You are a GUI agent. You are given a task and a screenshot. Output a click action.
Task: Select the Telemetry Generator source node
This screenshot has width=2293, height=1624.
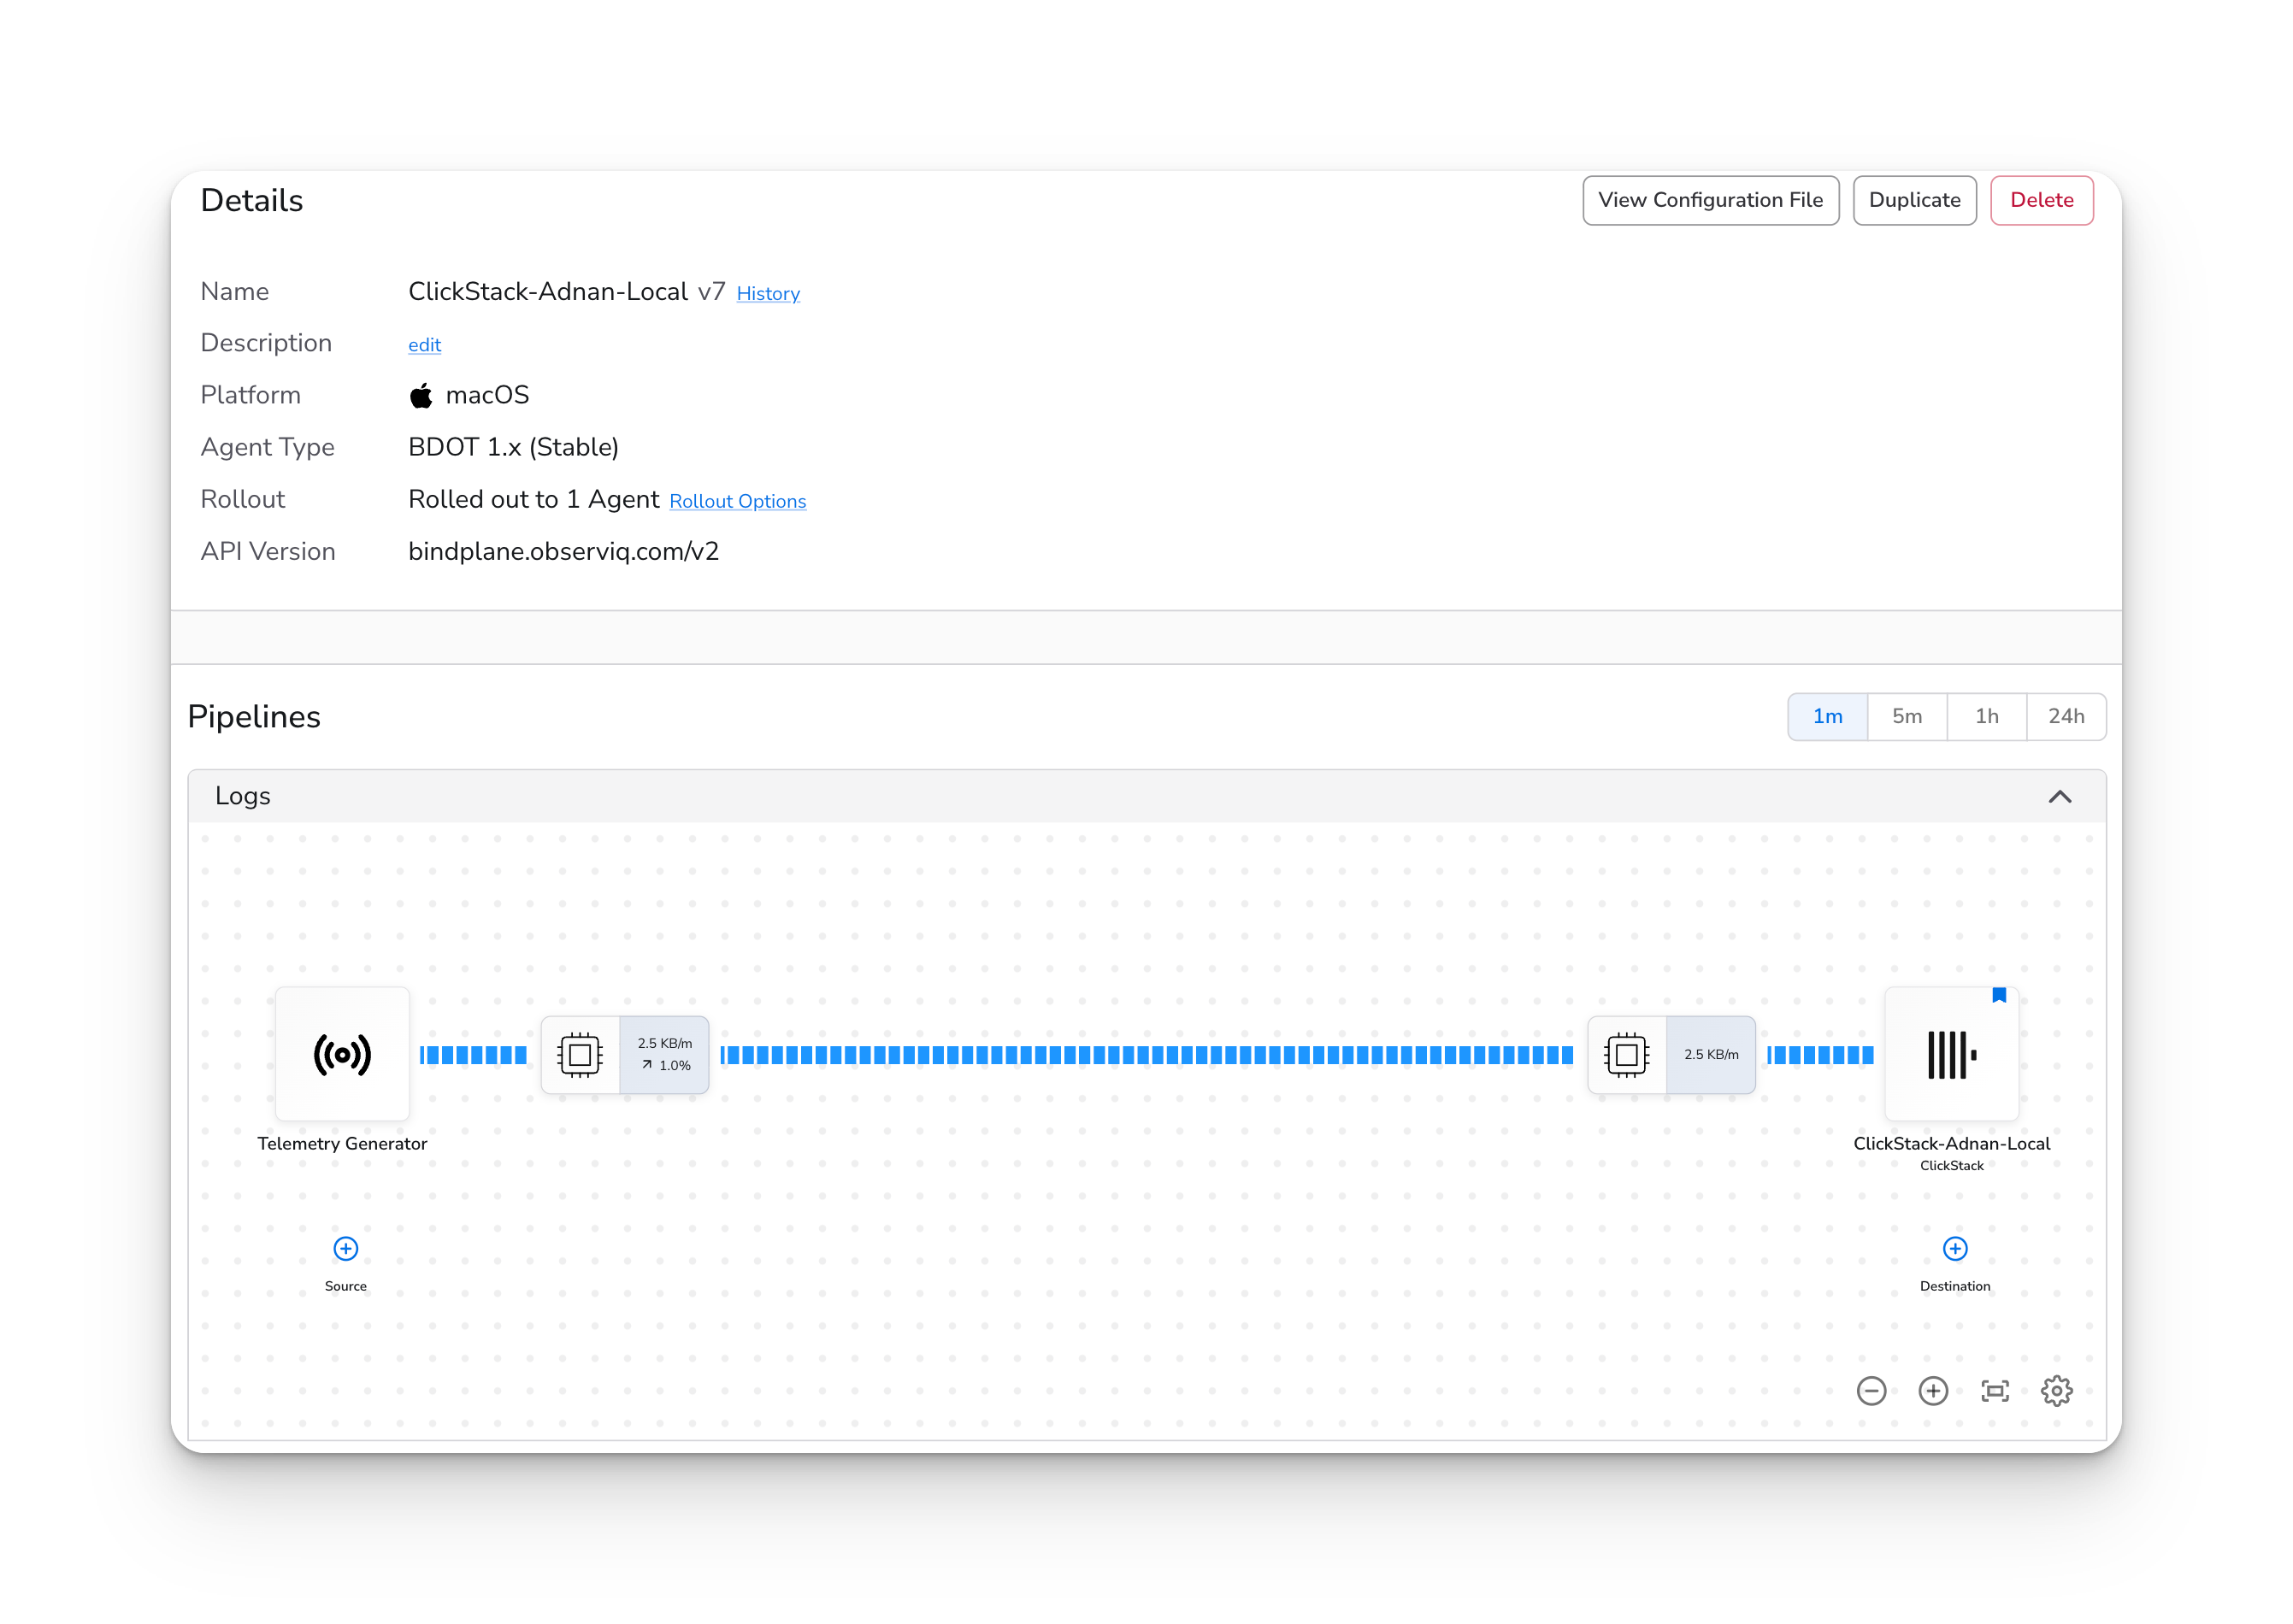[342, 1054]
